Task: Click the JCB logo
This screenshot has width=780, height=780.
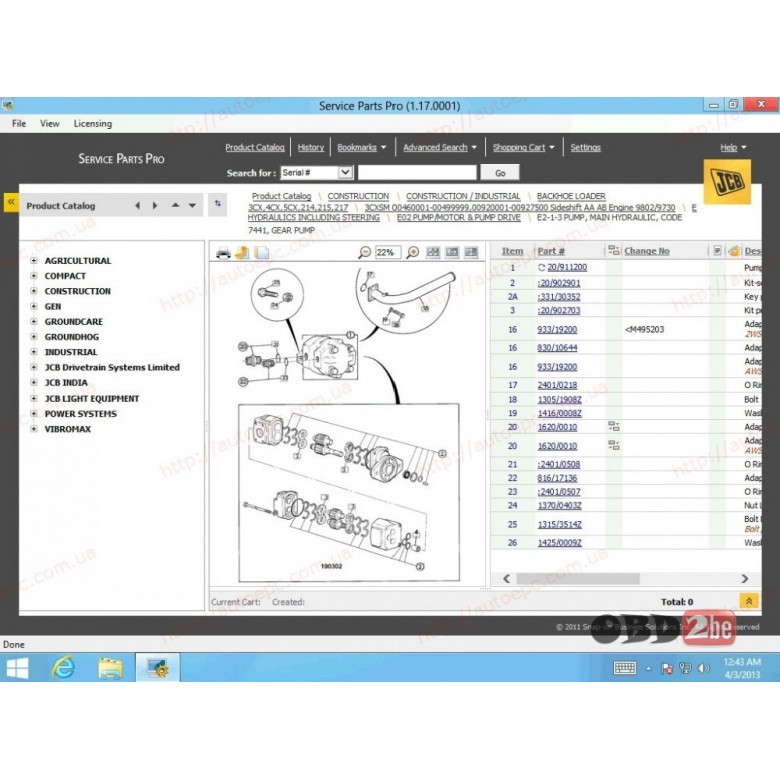Action: (727, 182)
